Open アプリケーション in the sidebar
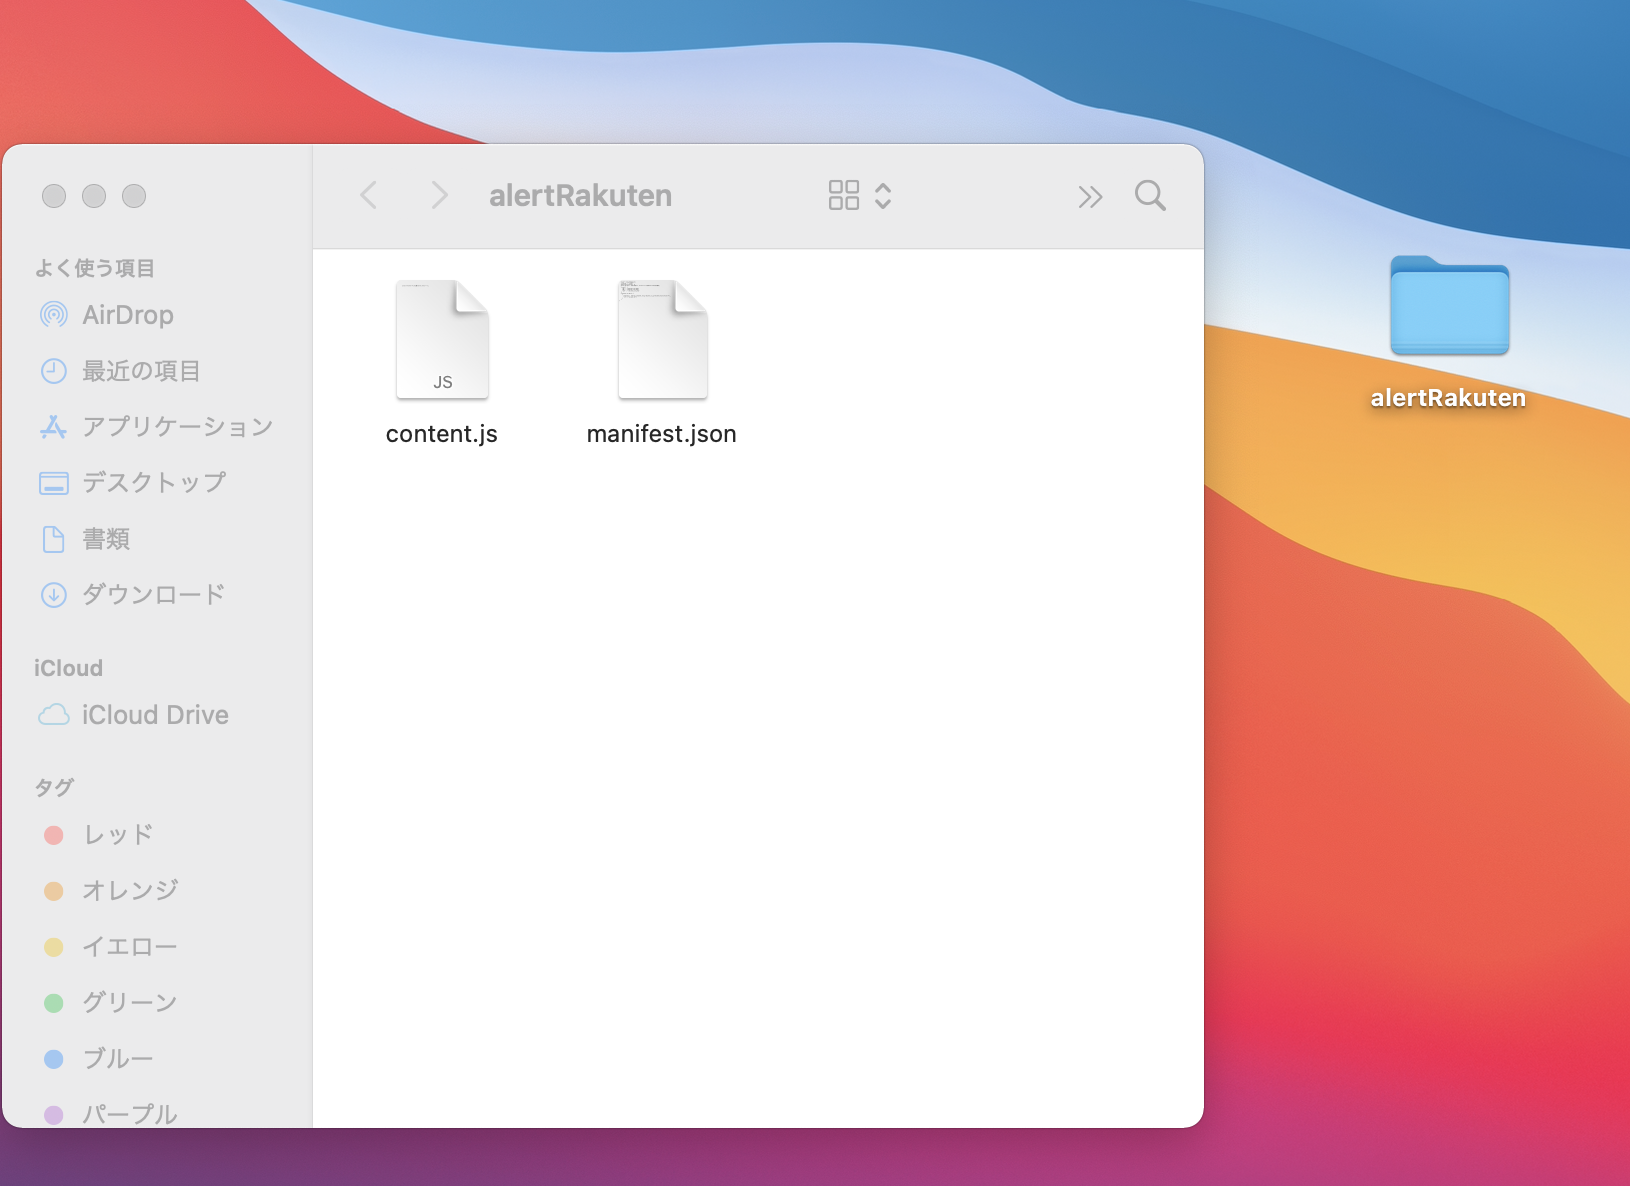This screenshot has height=1186, width=1630. (x=177, y=427)
